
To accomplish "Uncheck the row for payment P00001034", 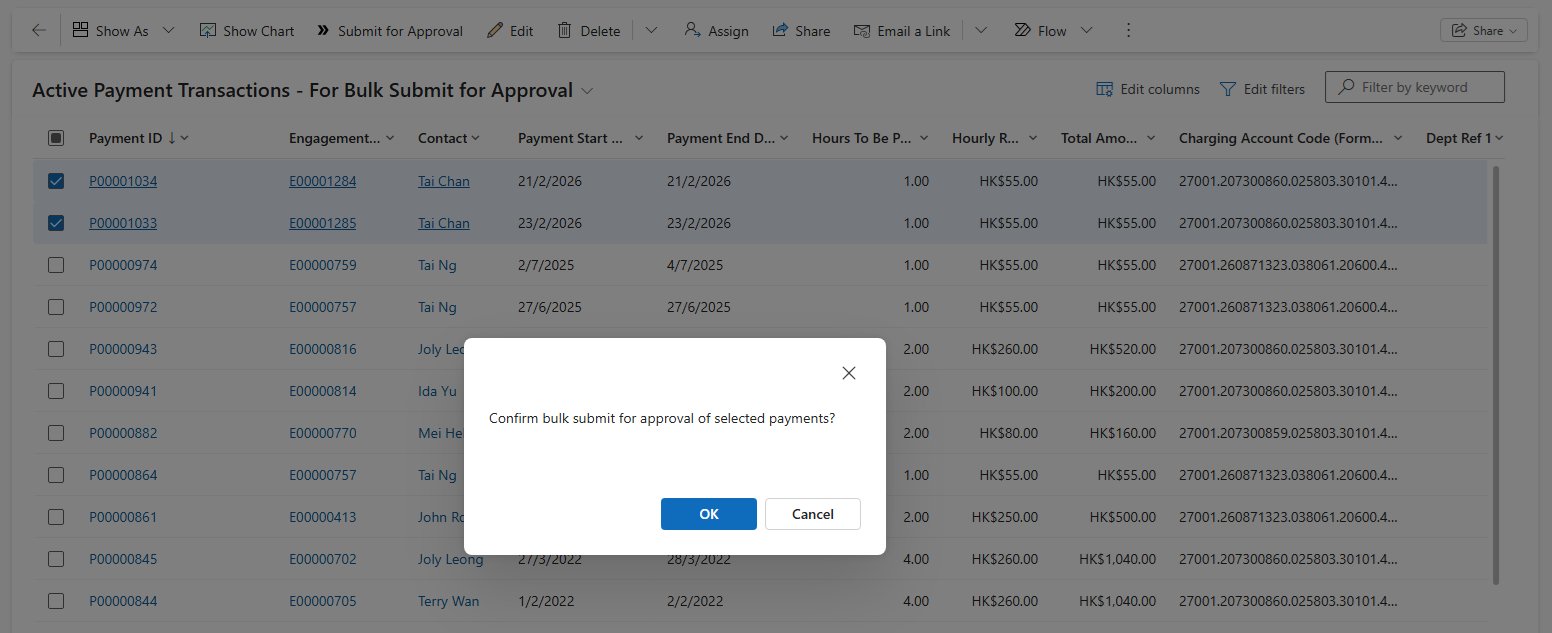I will (56, 181).
